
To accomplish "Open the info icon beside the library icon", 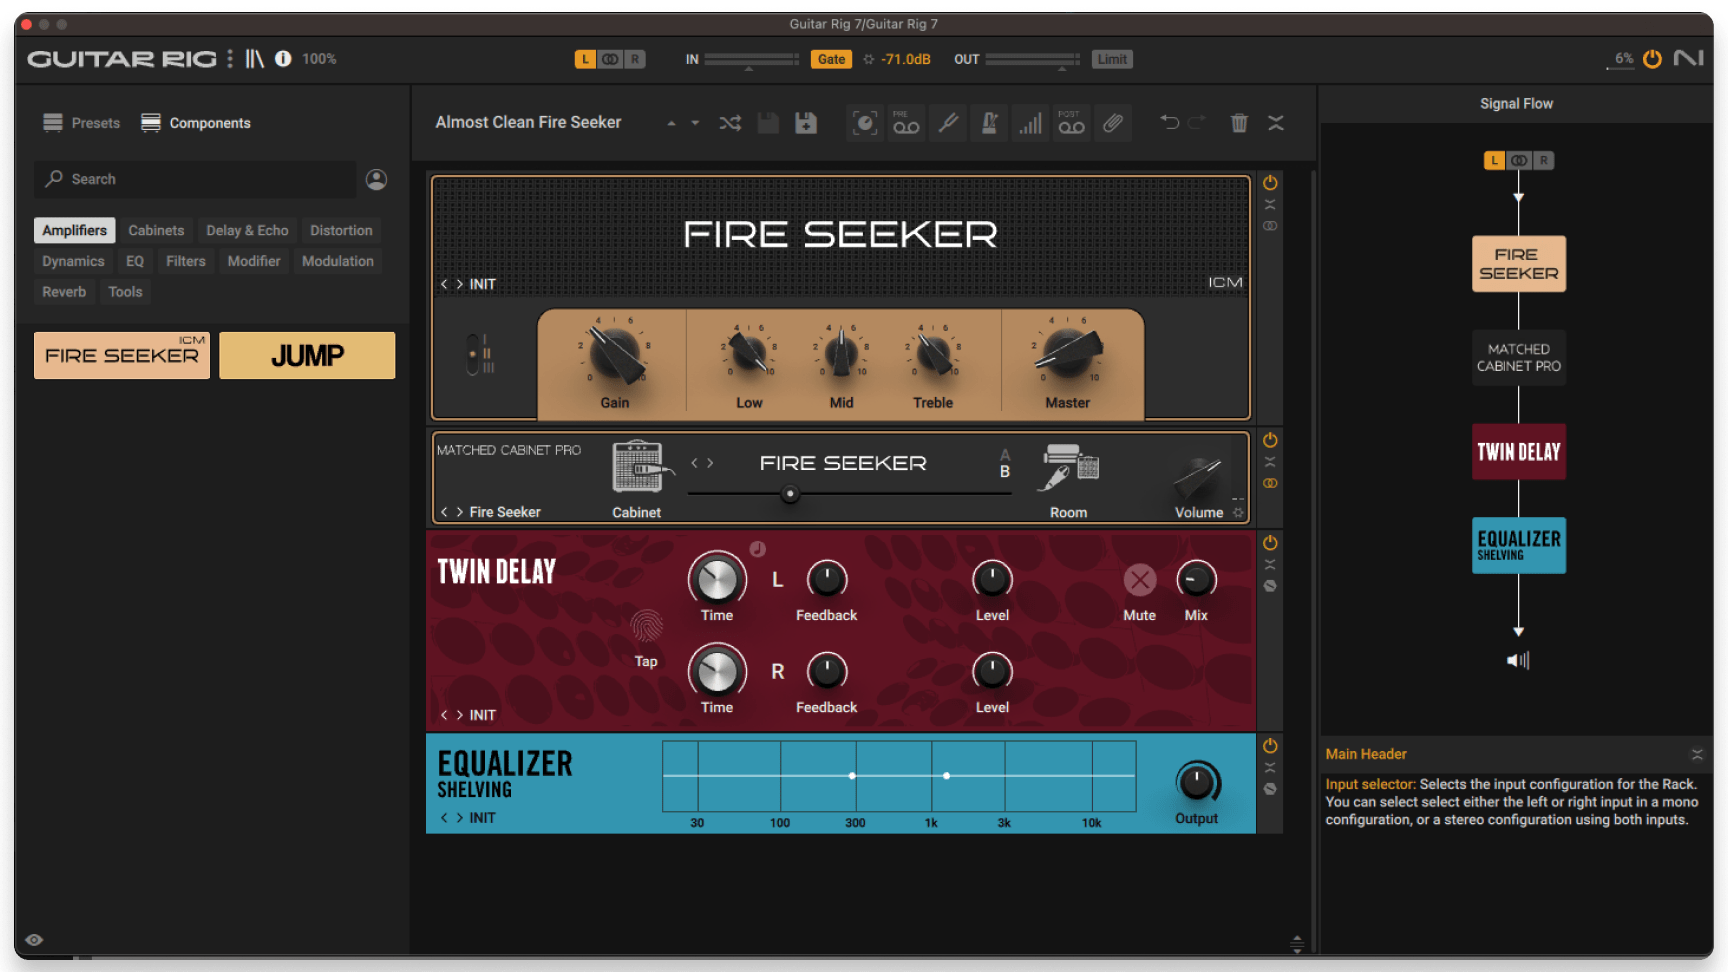I will 283,59.
